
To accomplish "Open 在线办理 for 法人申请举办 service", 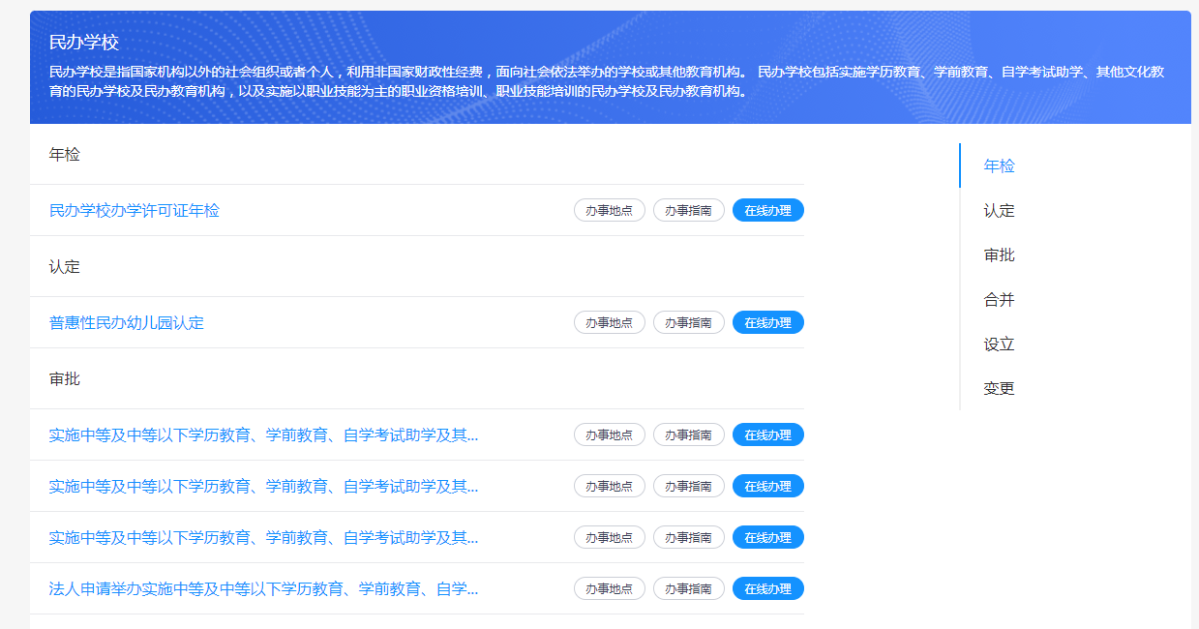I will click(x=767, y=588).
